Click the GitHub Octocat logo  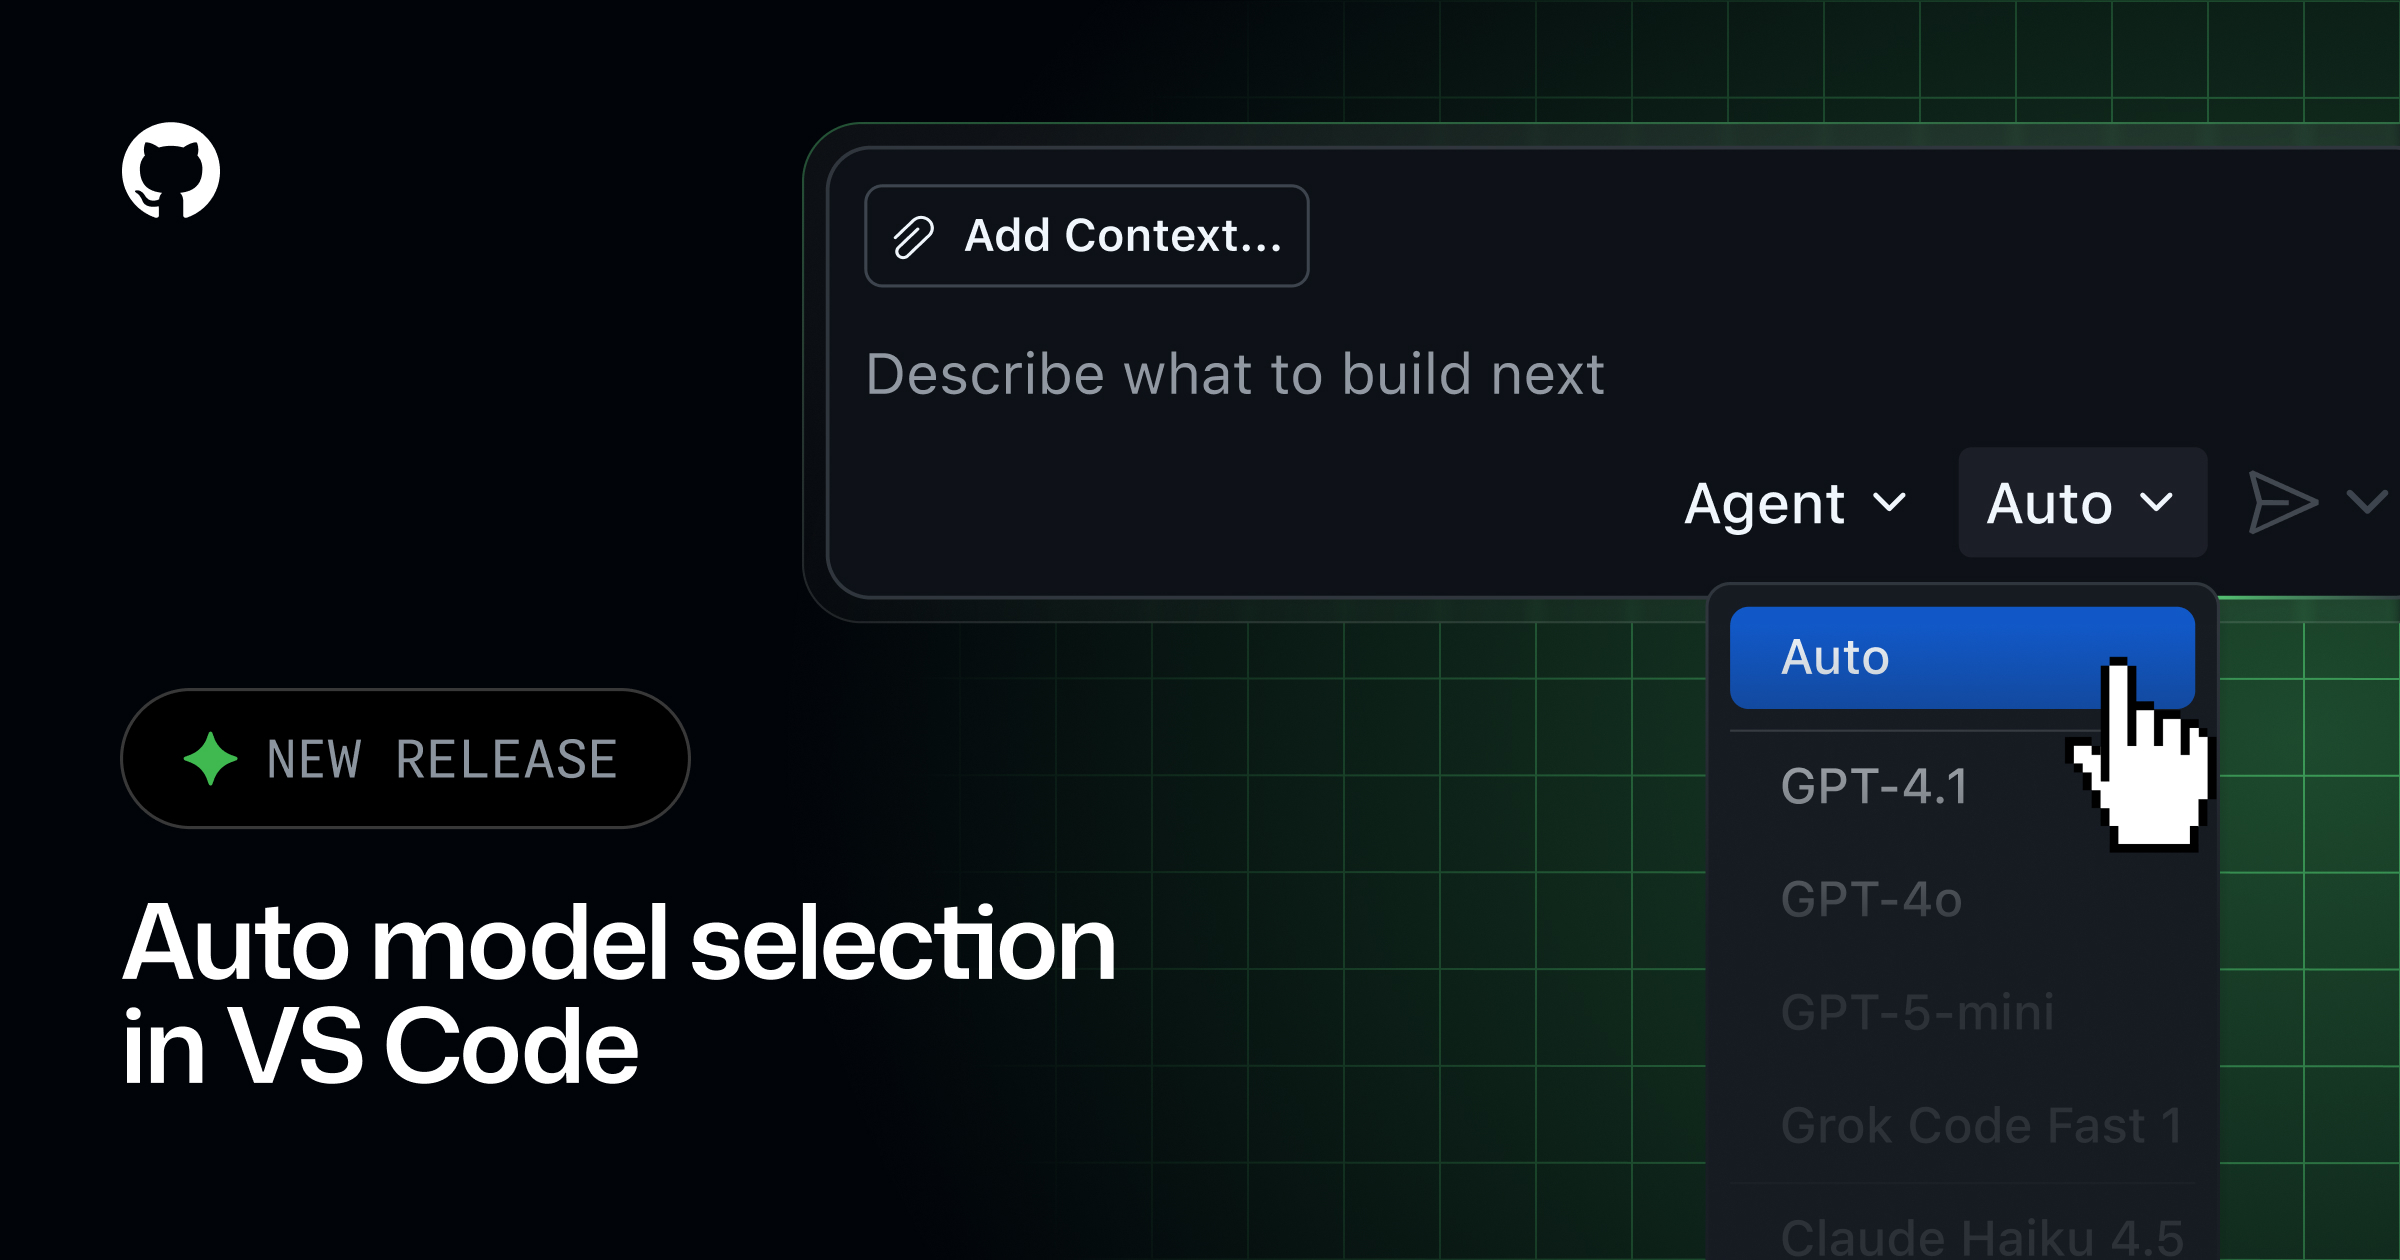point(171,170)
